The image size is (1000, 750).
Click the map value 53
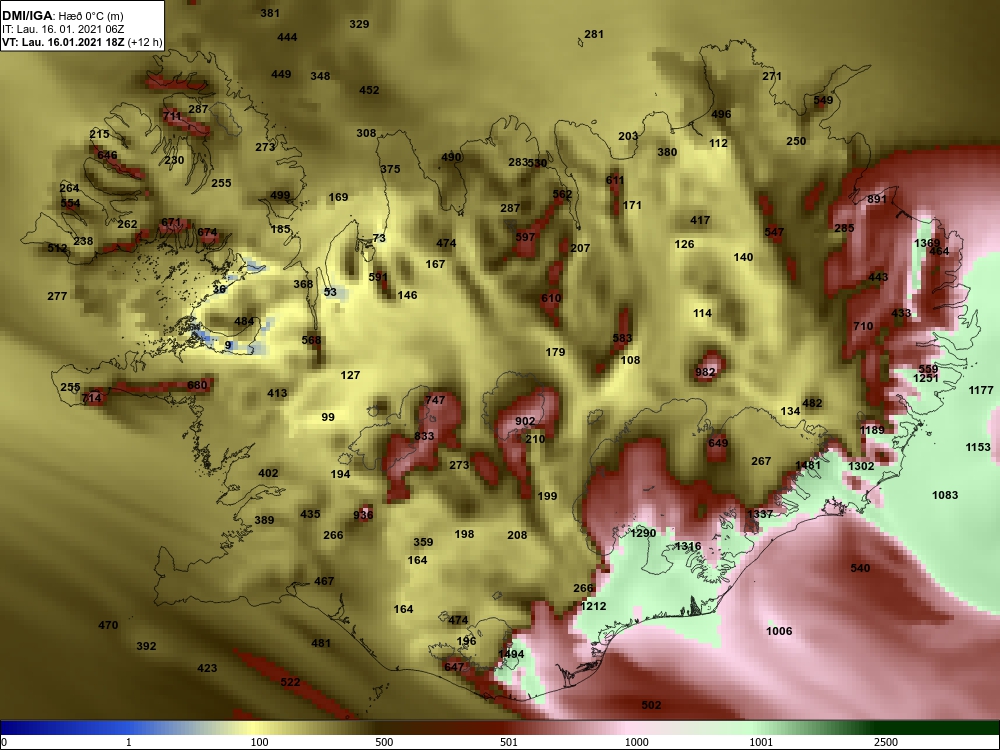click(330, 293)
